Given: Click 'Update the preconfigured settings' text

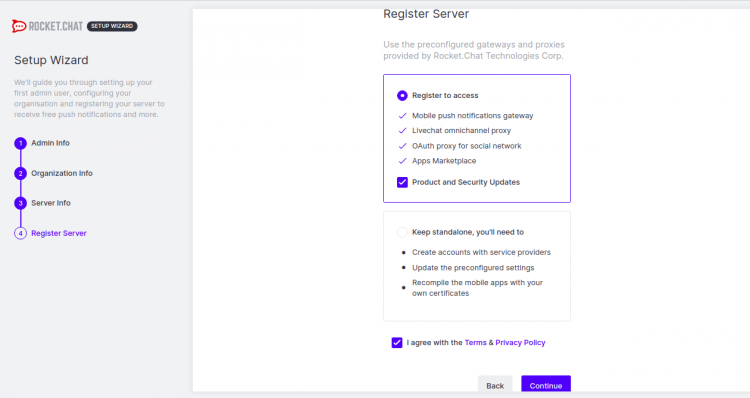Looking at the screenshot, I should [473, 268].
